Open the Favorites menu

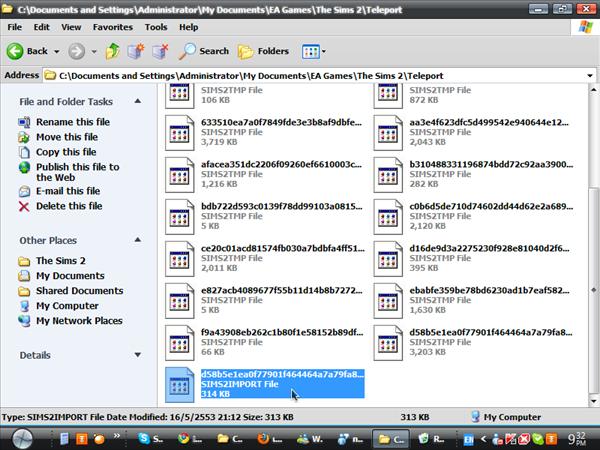tap(112, 27)
